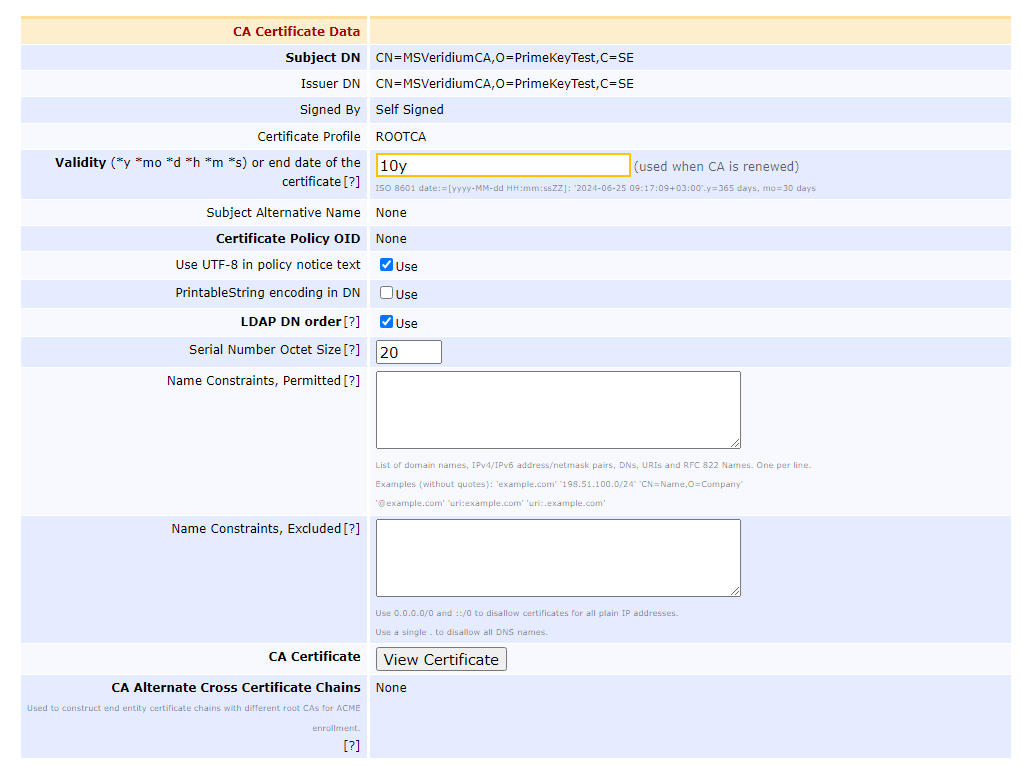Click inside Name Constraints Excluded text area
This screenshot has width=1022, height=766.
557,557
